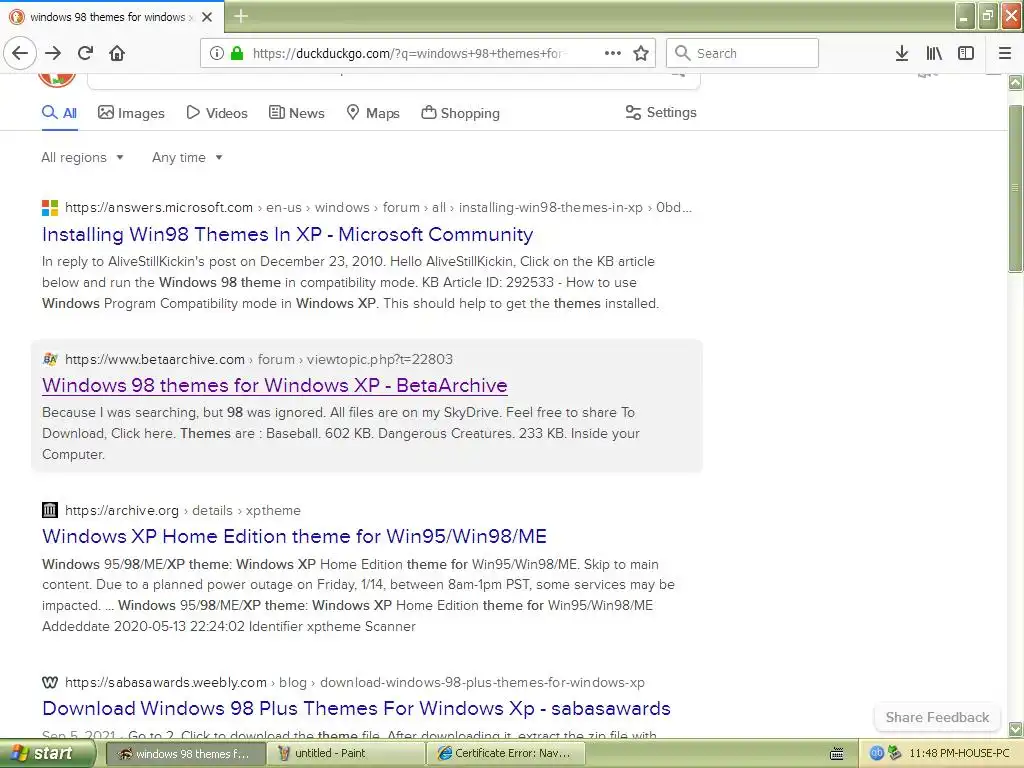The image size is (1024, 768).
Task: Open the library bookshelf icon
Action: pos(934,53)
